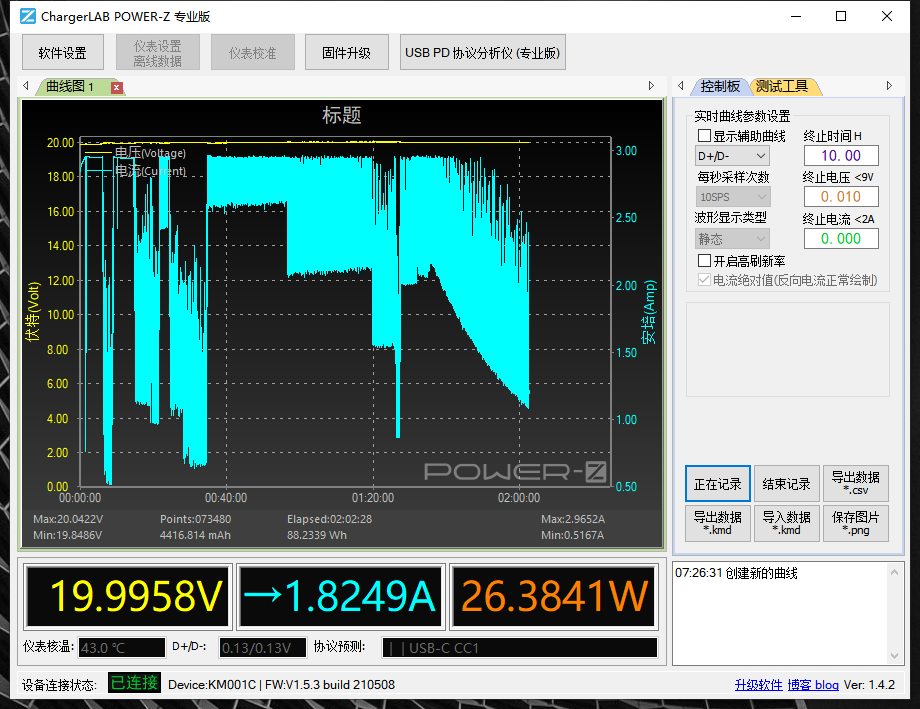Click the ChargerLAB POWER-Z app logo icon

click(x=28, y=16)
